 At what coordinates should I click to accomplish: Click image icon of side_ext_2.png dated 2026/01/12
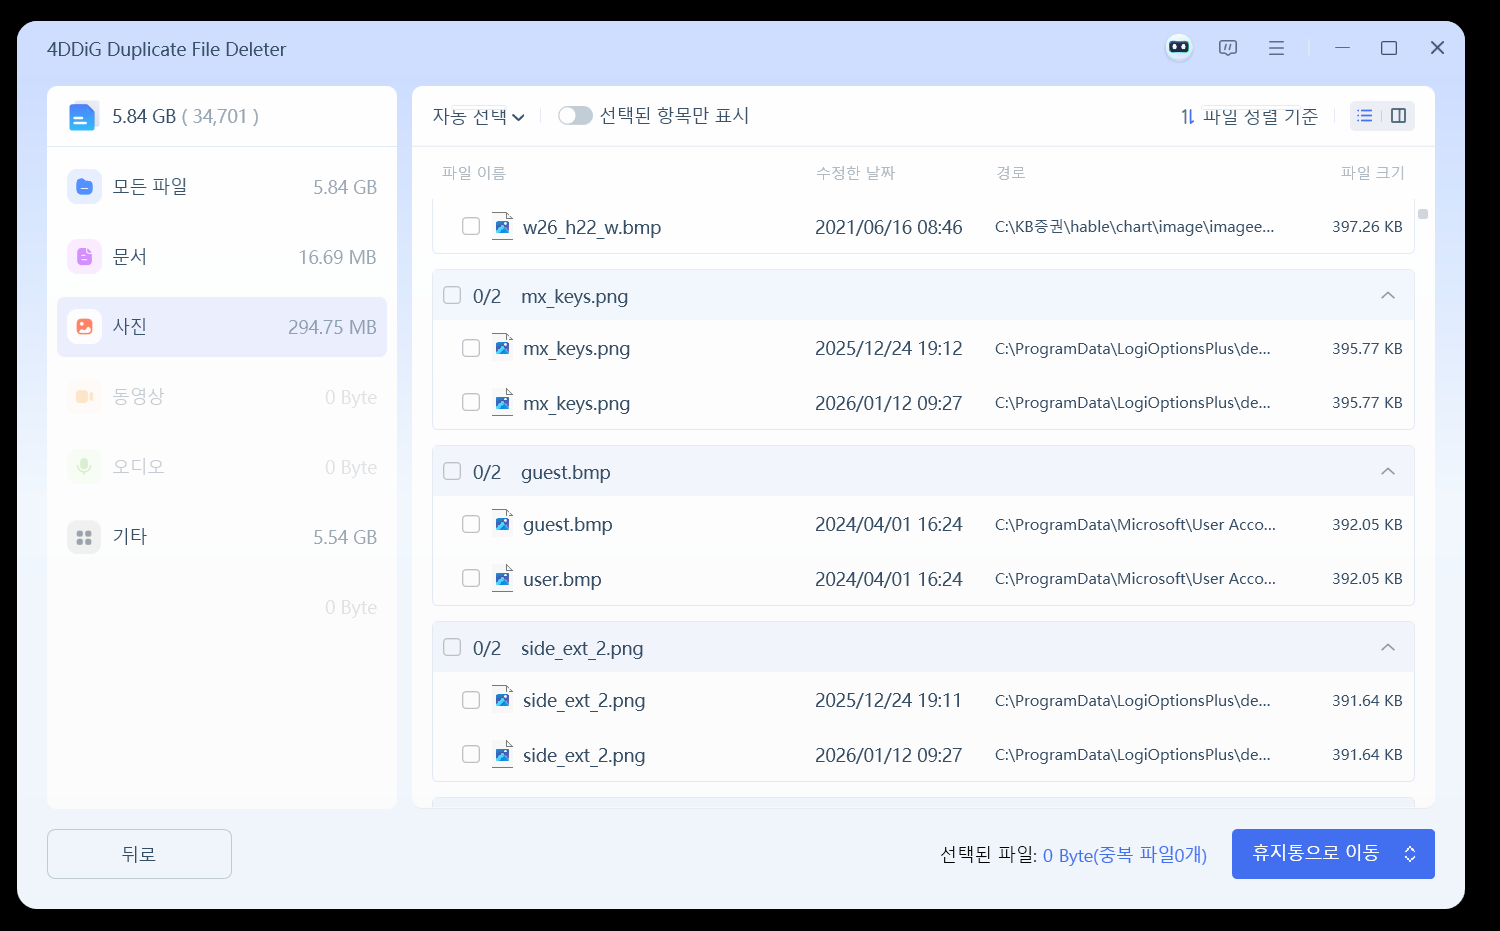tap(502, 754)
